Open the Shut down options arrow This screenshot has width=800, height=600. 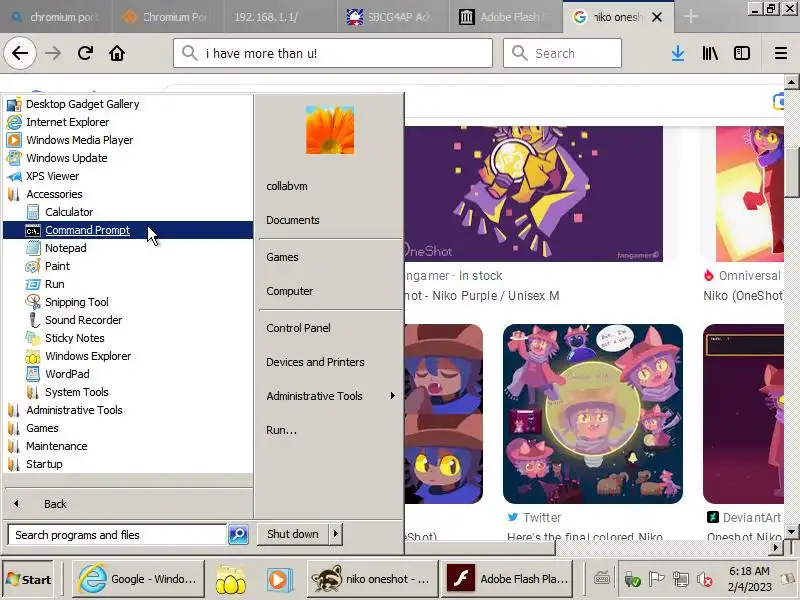pos(336,534)
